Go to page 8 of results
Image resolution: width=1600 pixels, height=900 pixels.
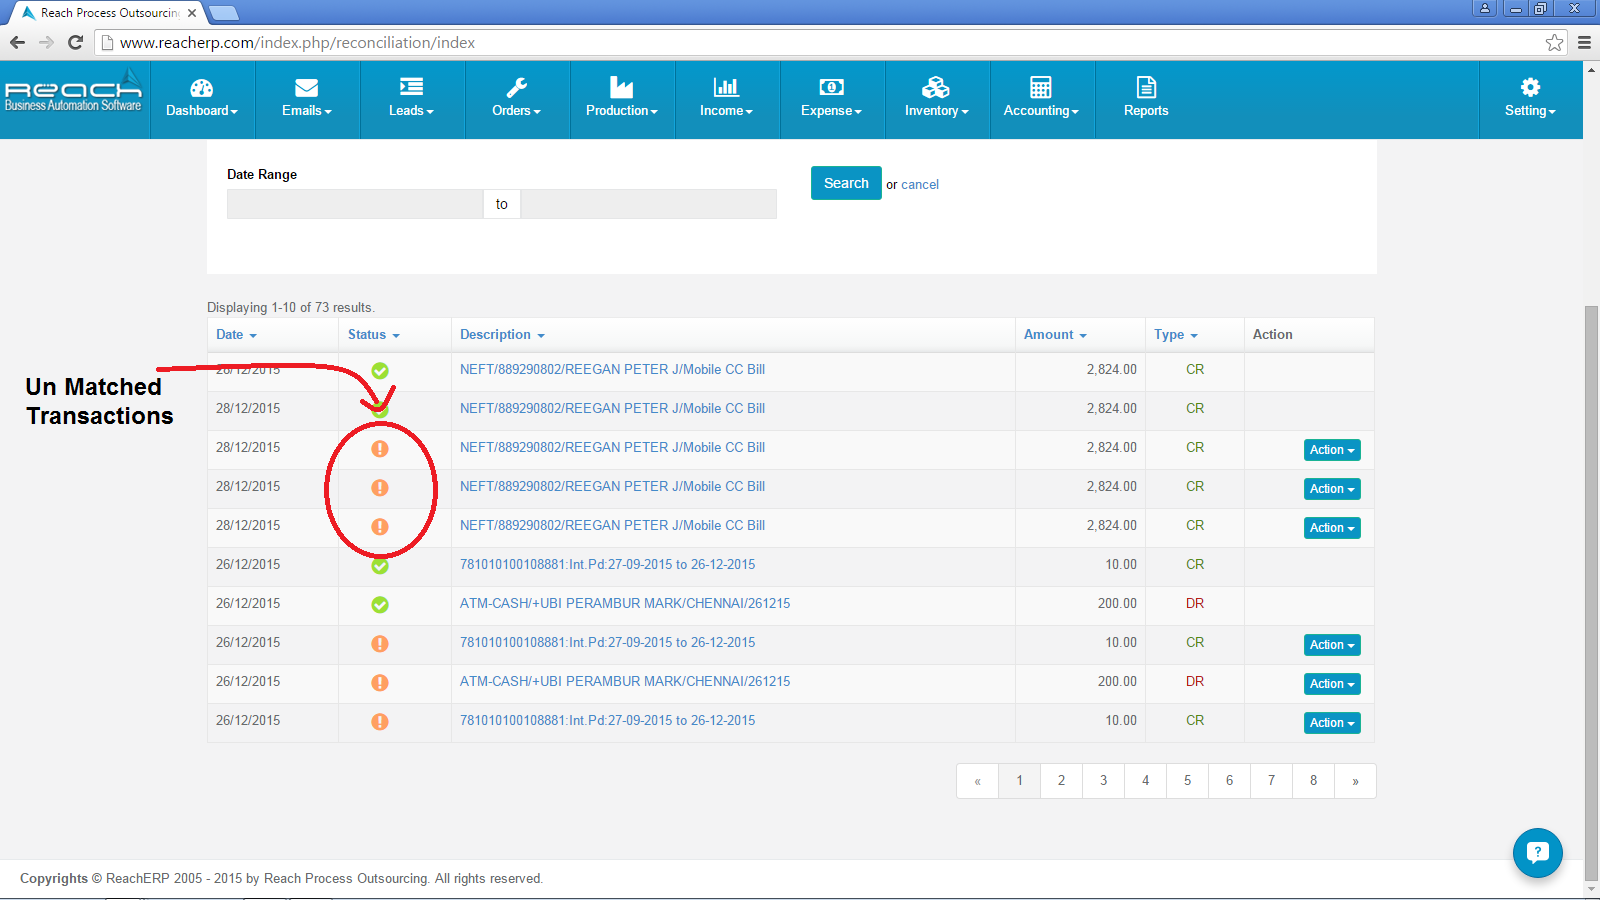pos(1314,781)
